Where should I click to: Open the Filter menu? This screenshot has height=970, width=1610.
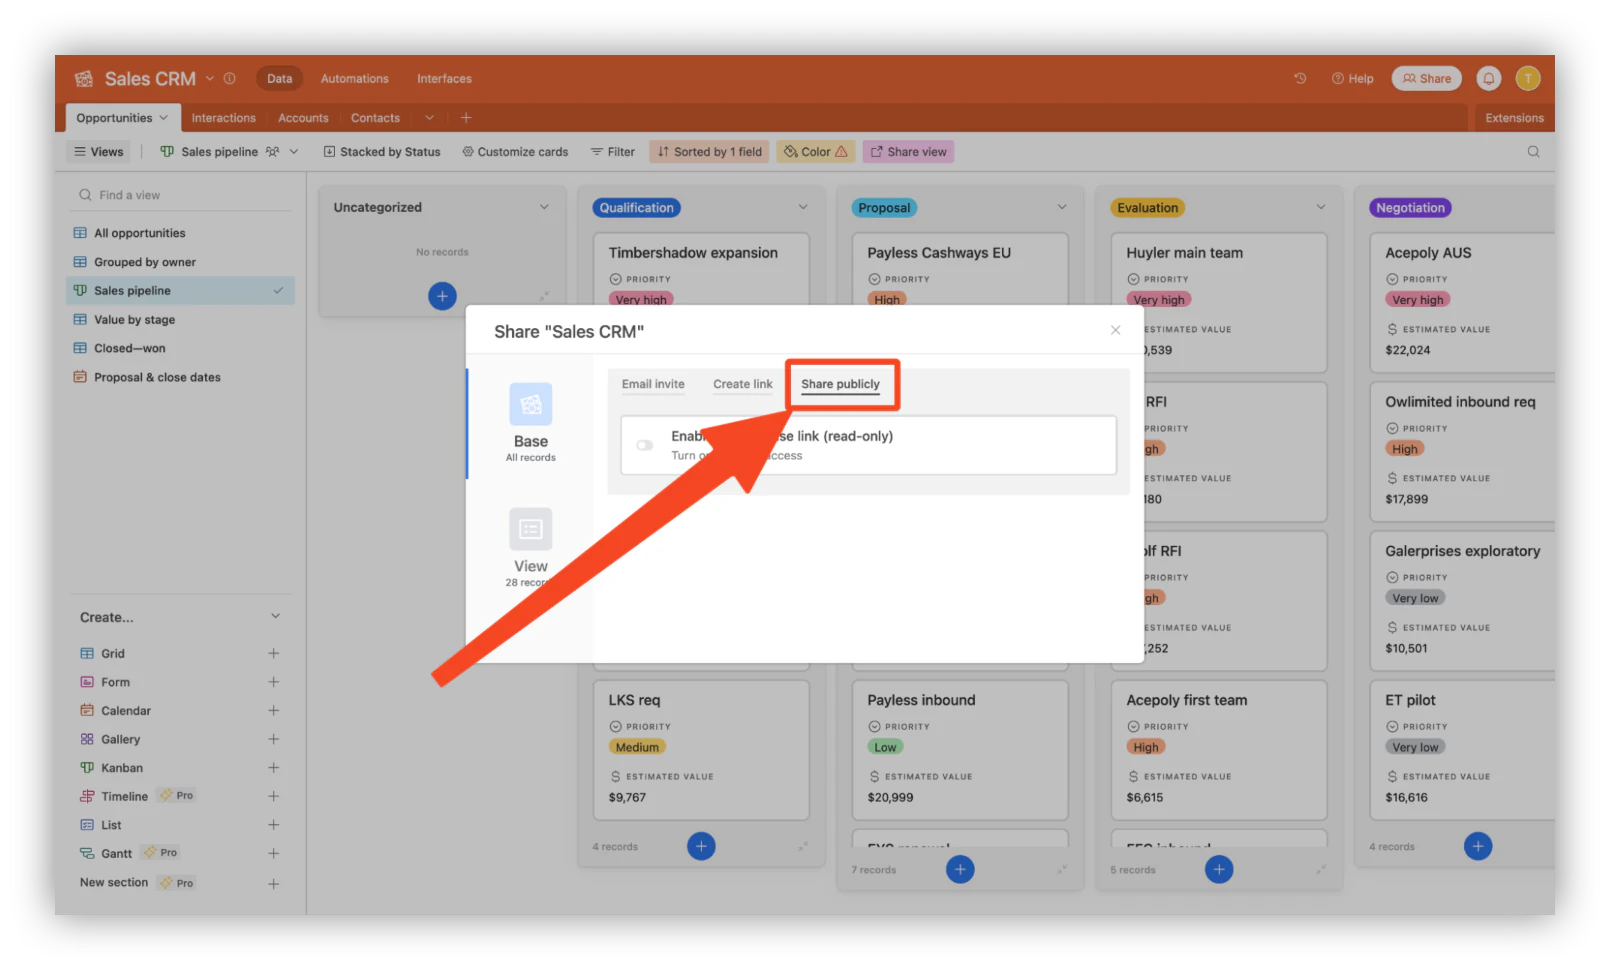(x=612, y=152)
